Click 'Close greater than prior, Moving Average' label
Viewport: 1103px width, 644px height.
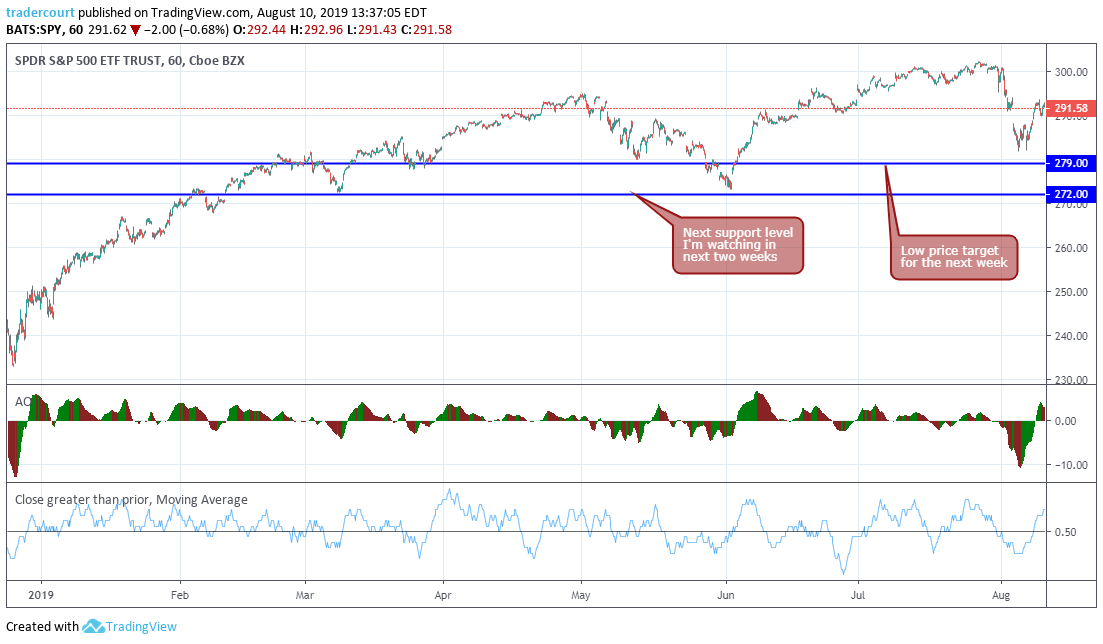click(131, 500)
